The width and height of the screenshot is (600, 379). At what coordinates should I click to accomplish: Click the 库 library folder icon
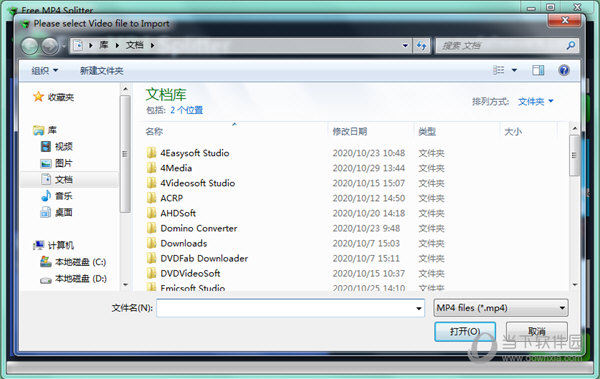click(39, 130)
